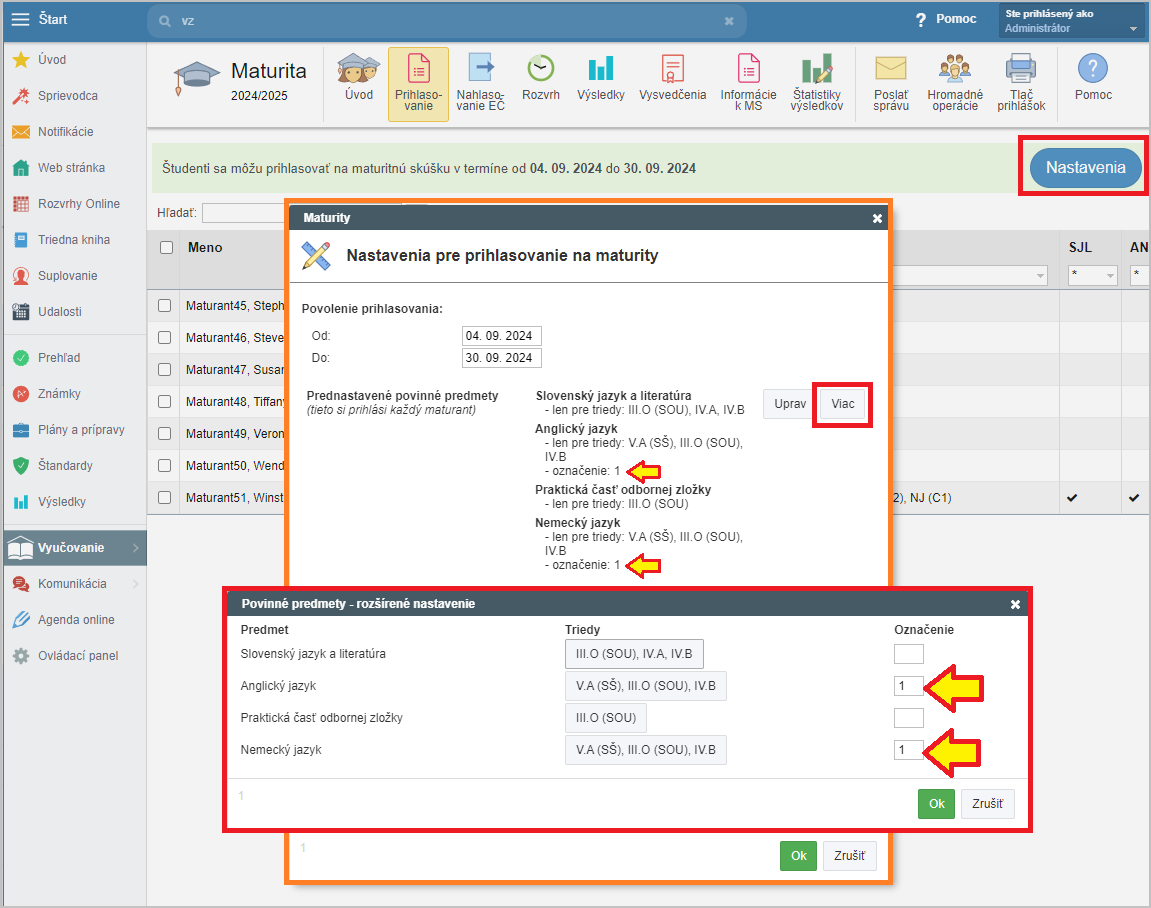Toggle the select-all checkbox beside Meno
The image size is (1151, 908).
pos(166,248)
